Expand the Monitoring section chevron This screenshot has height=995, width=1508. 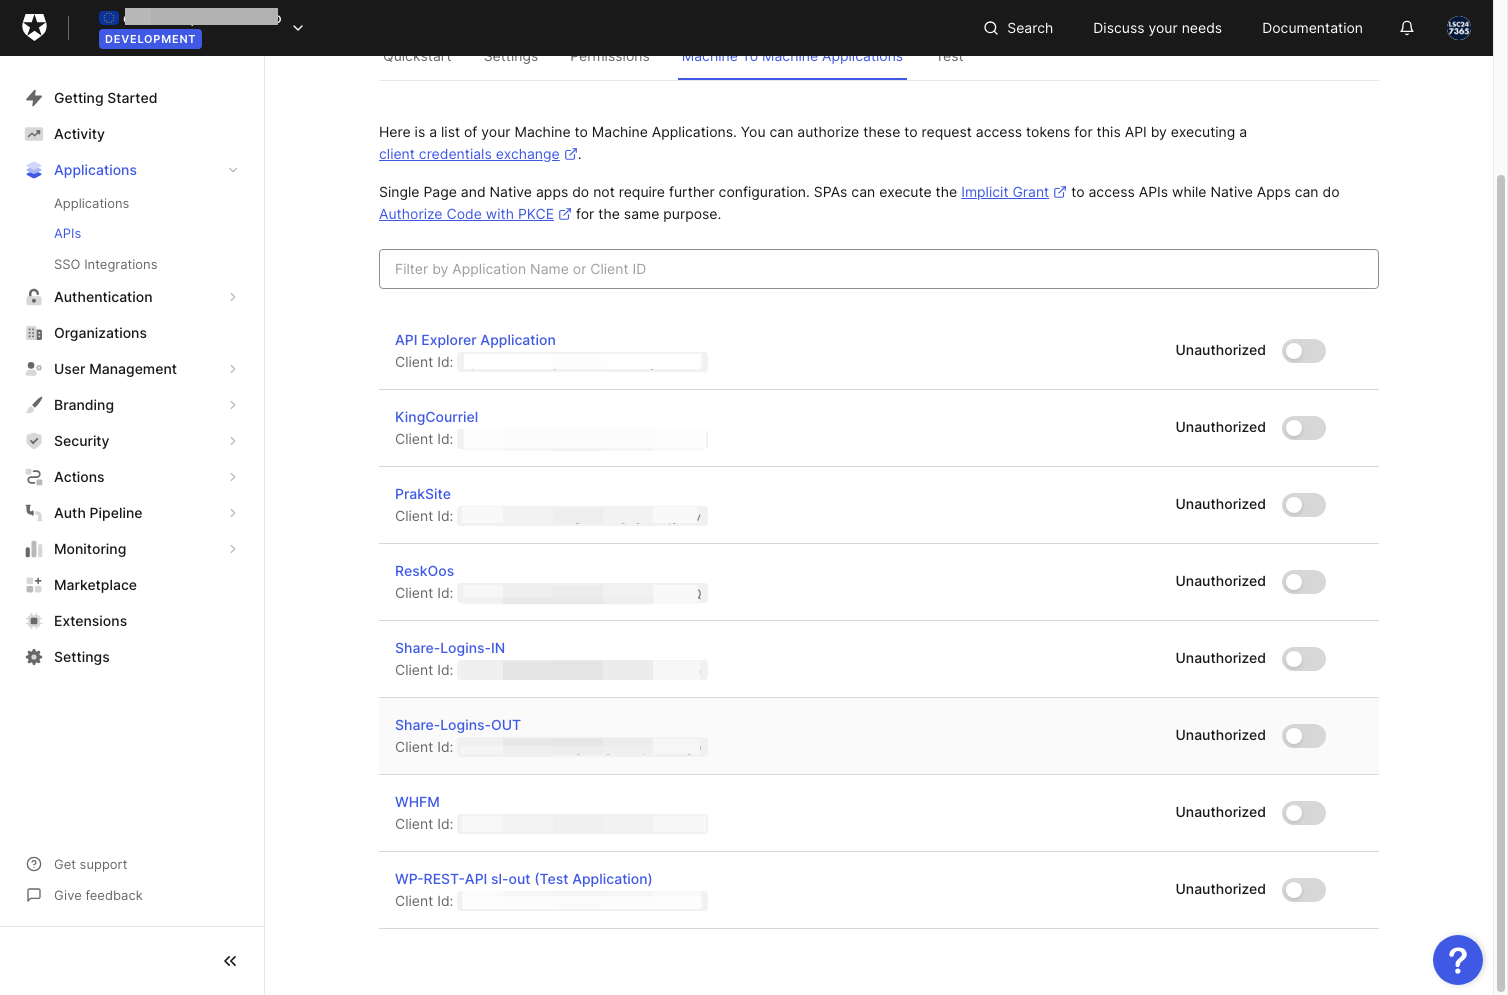(233, 549)
